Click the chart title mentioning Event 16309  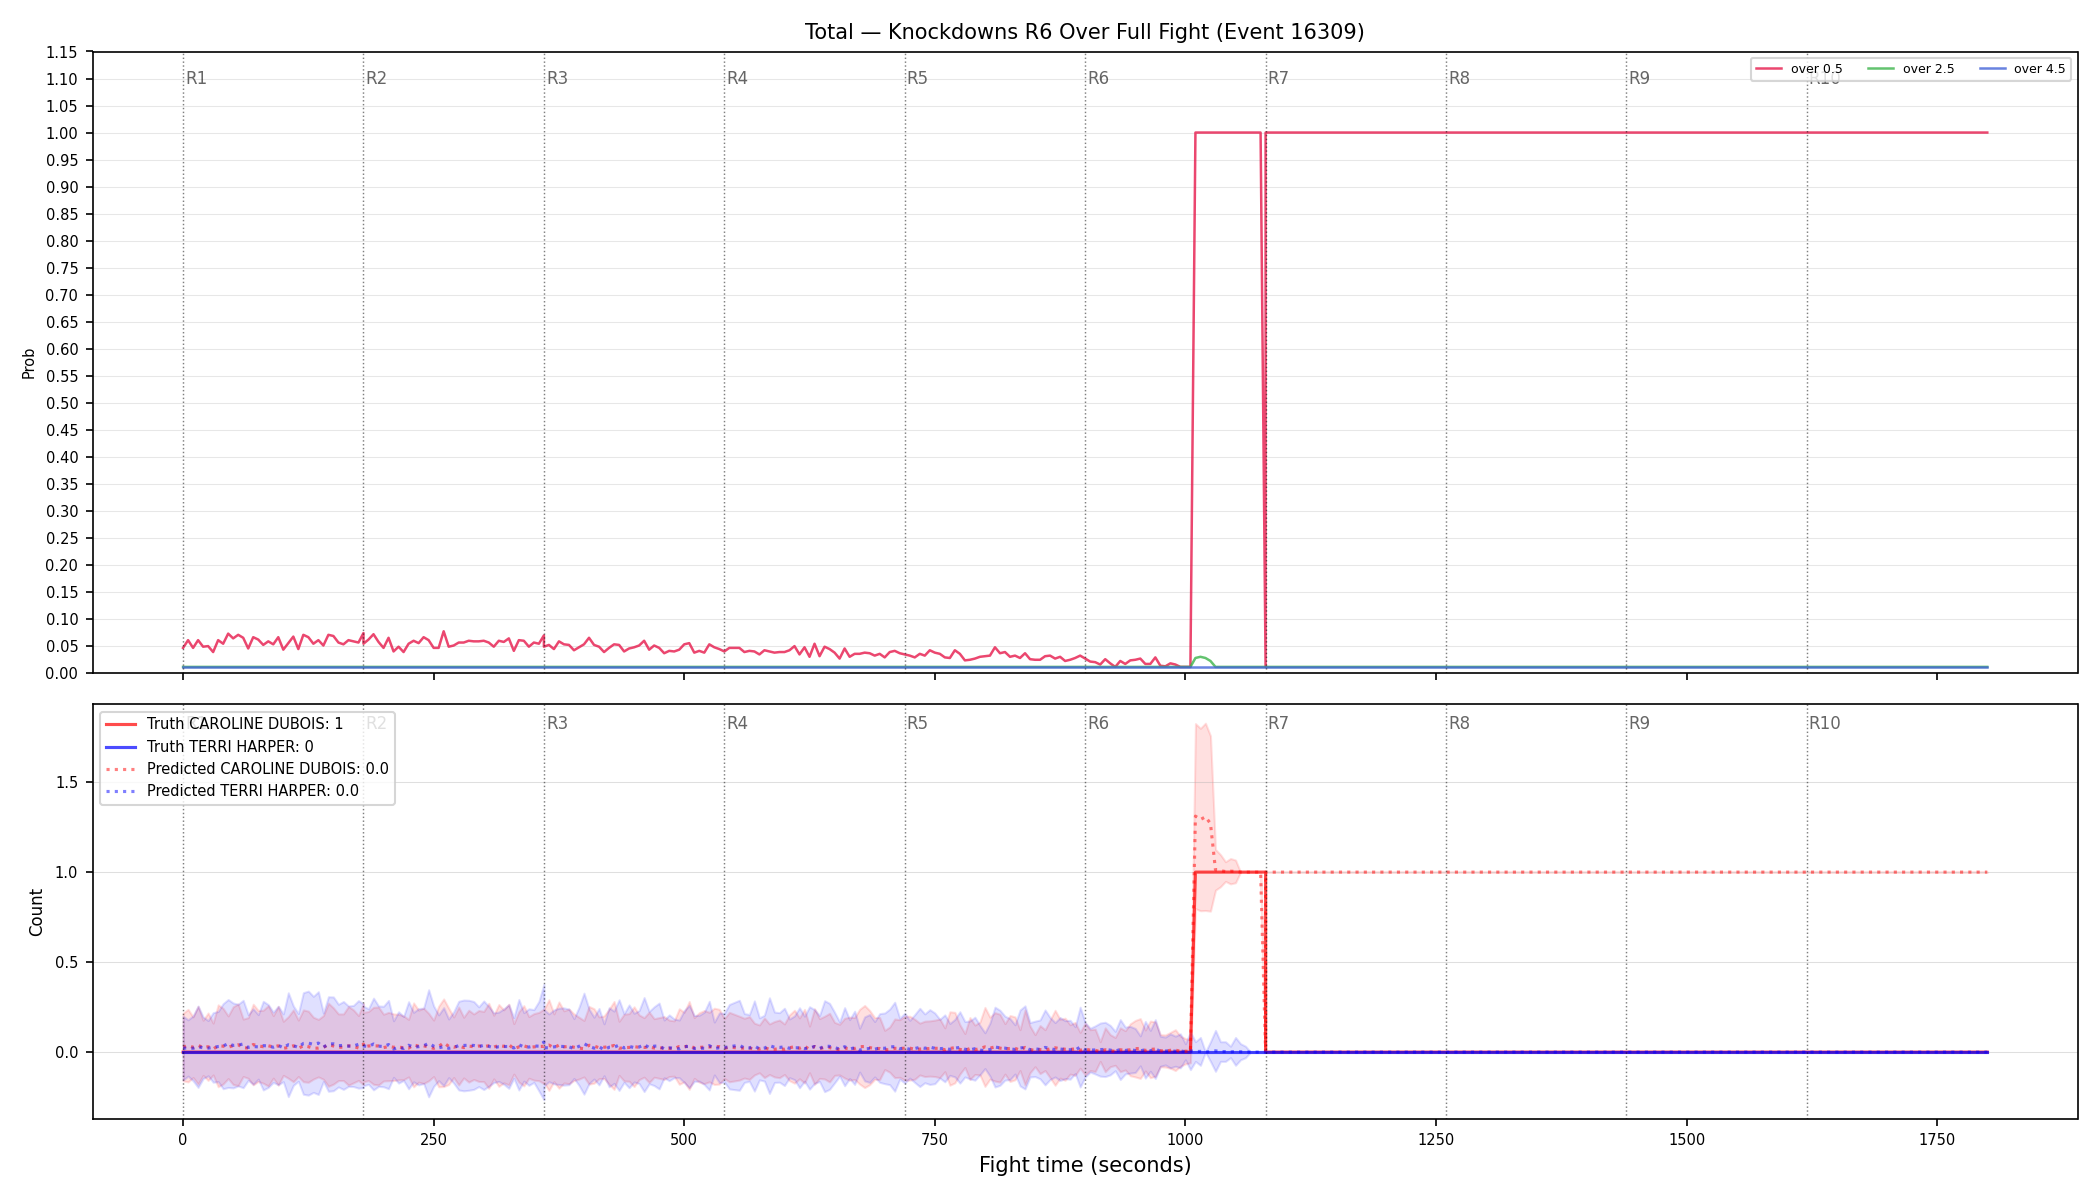pos(1084,32)
